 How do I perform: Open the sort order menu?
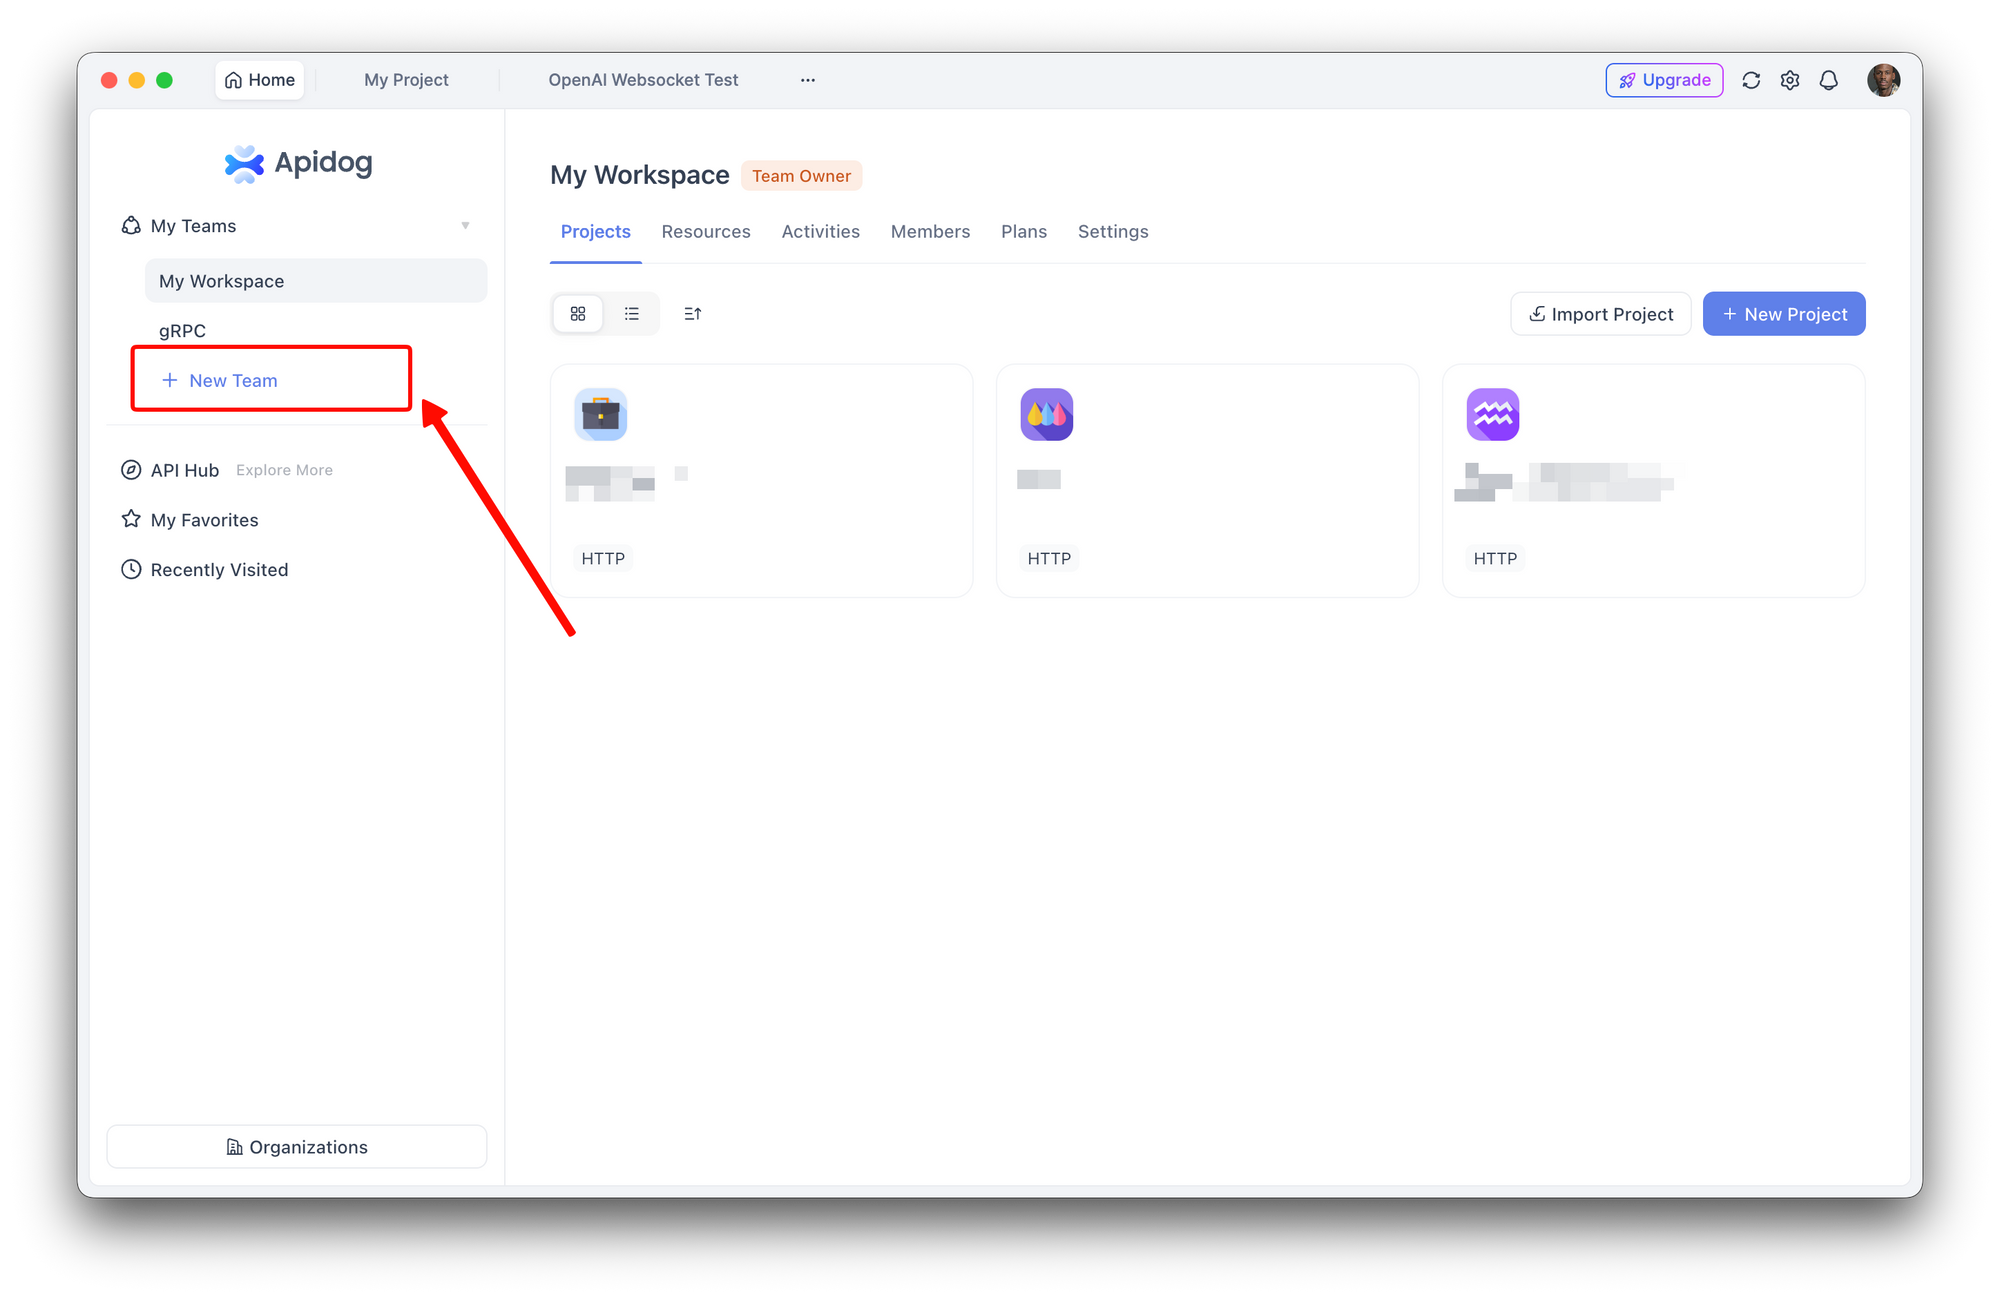coord(693,314)
